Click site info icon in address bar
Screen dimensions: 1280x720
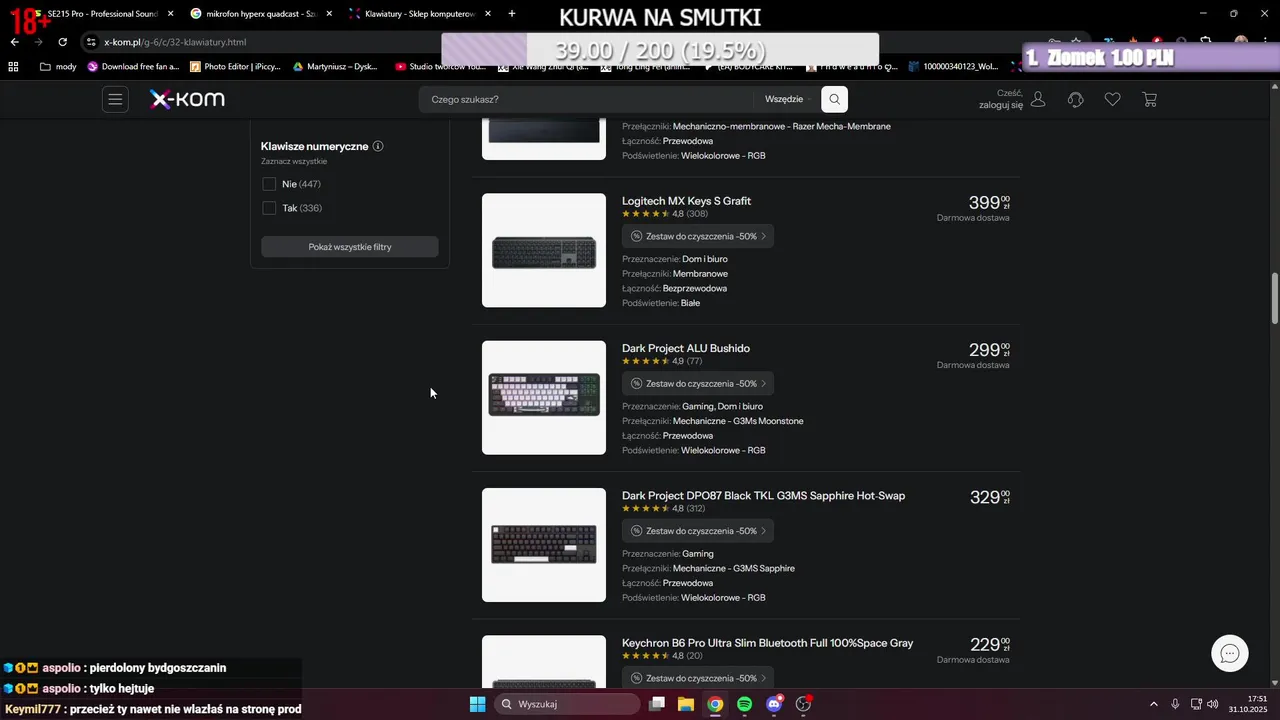coord(91,42)
